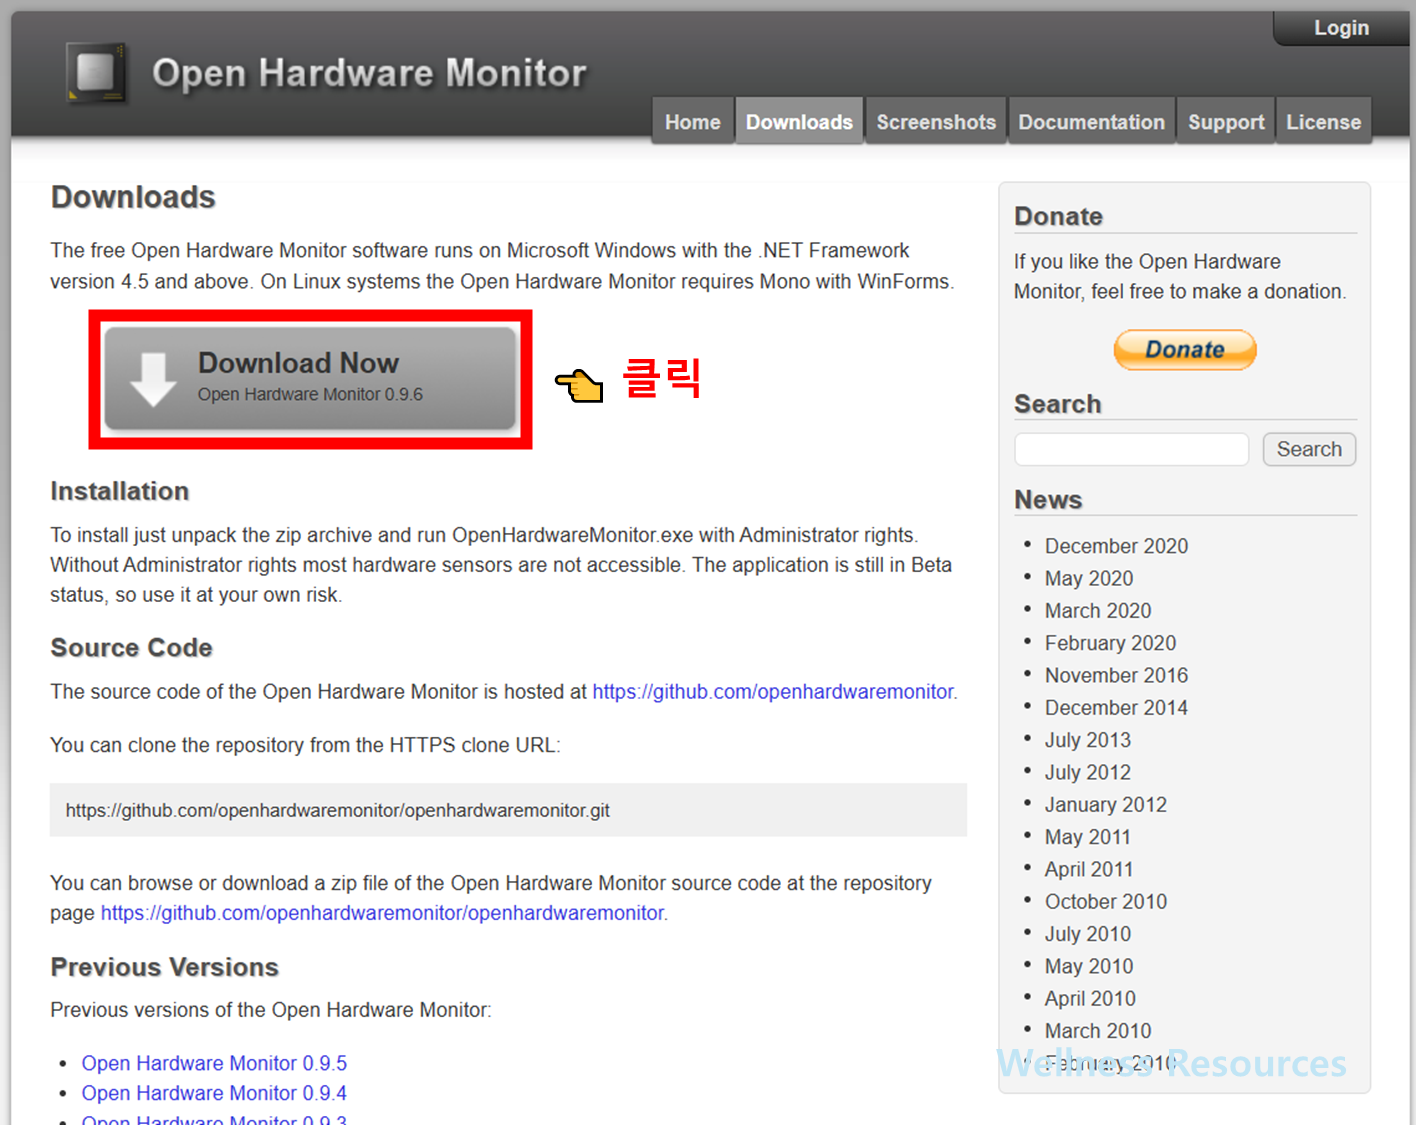Viewport: 1416px width, 1125px height.
Task: Click the News sidebar heading
Action: point(1048,499)
